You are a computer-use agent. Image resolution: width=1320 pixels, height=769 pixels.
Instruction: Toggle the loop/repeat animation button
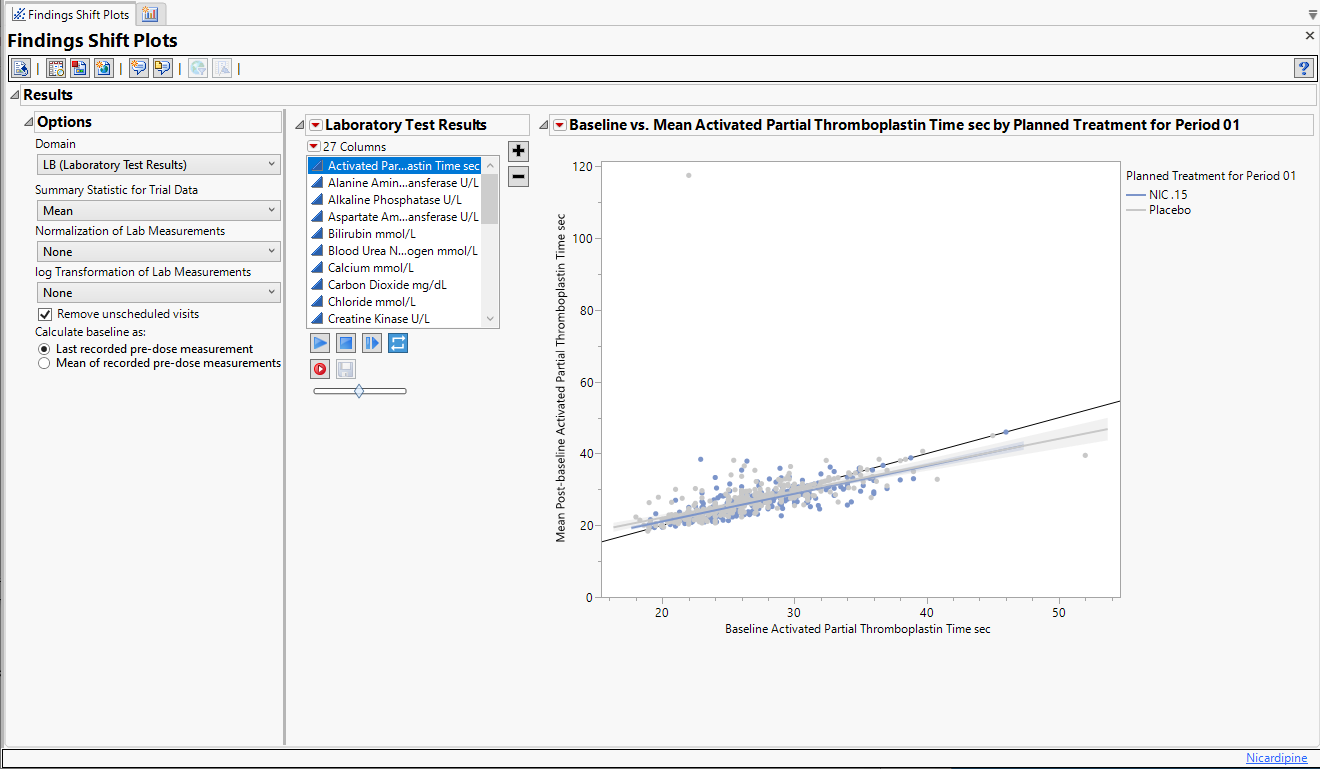397,343
